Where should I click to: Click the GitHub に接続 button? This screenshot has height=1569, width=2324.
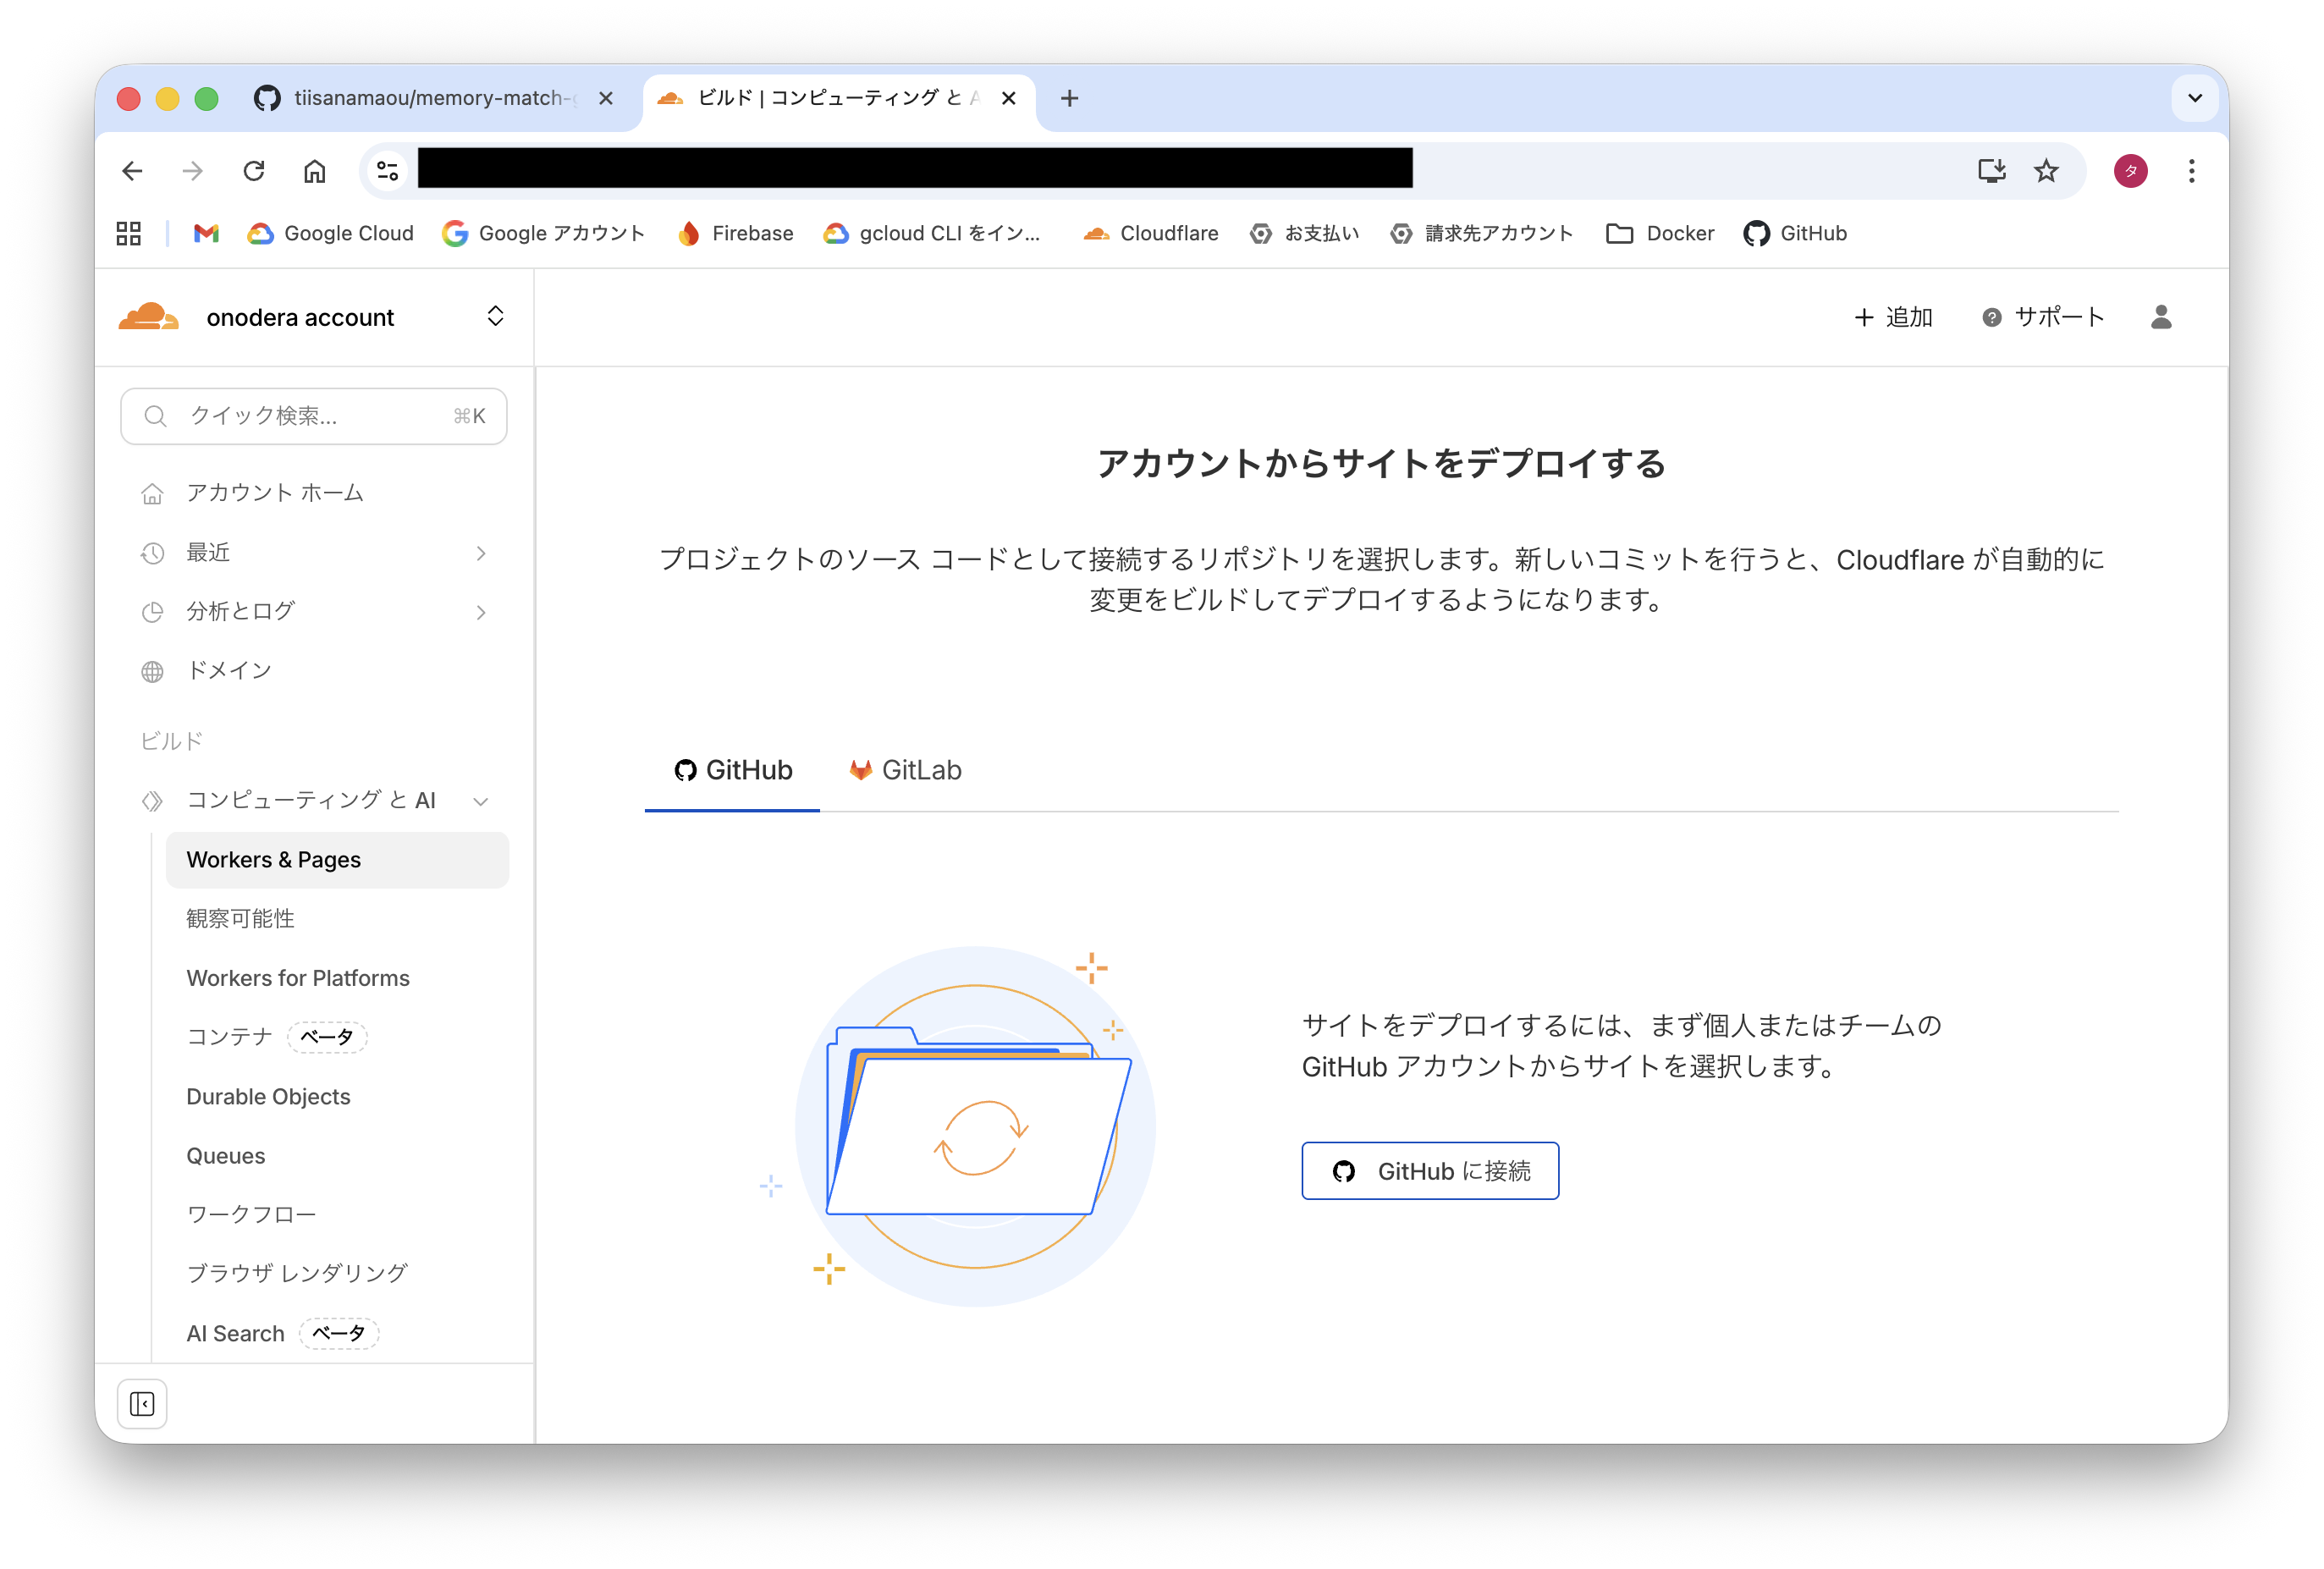1429,1171
